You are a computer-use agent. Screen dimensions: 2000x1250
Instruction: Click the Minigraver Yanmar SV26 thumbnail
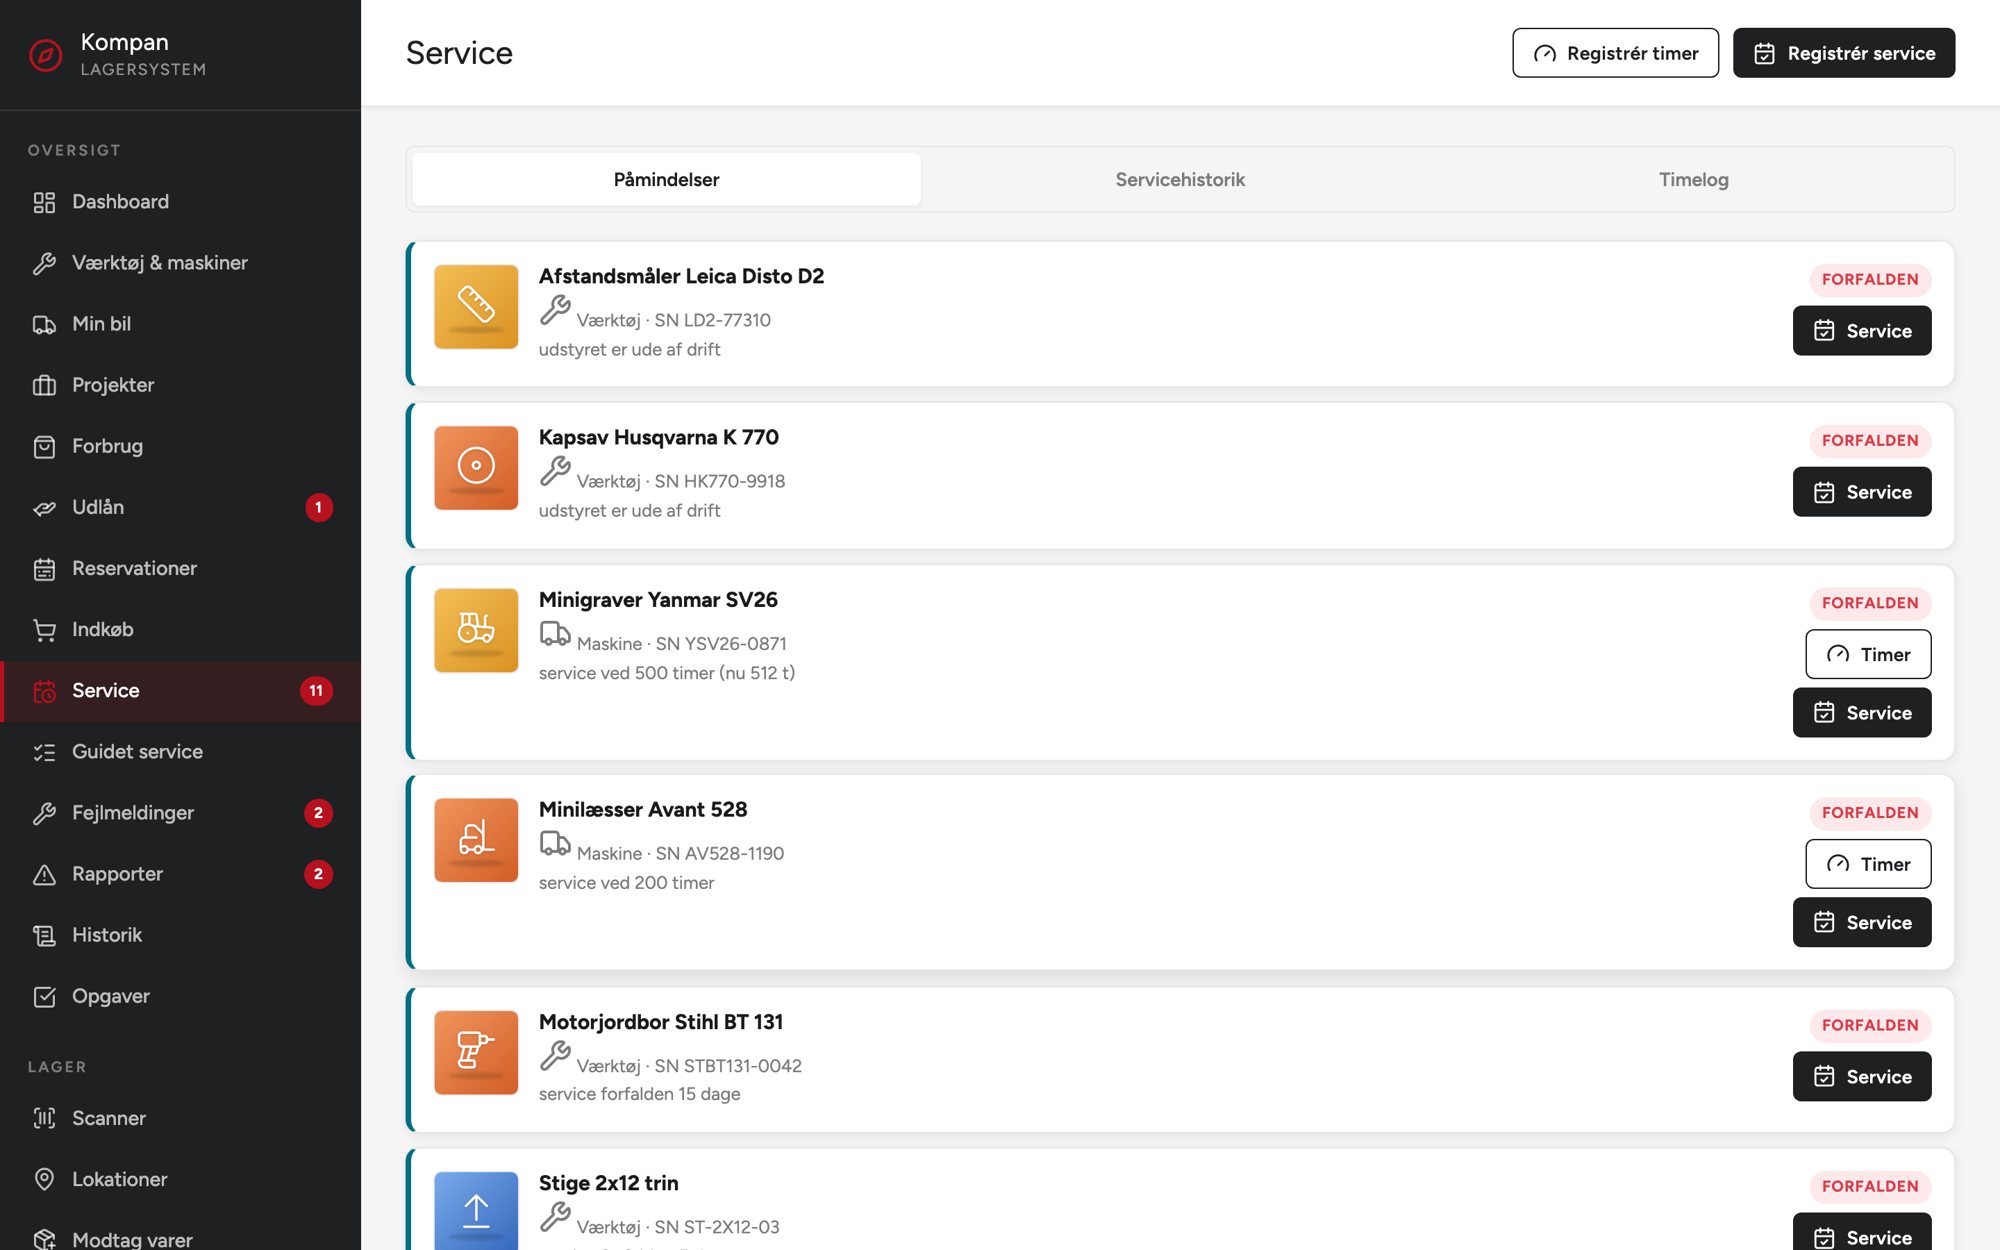point(476,630)
